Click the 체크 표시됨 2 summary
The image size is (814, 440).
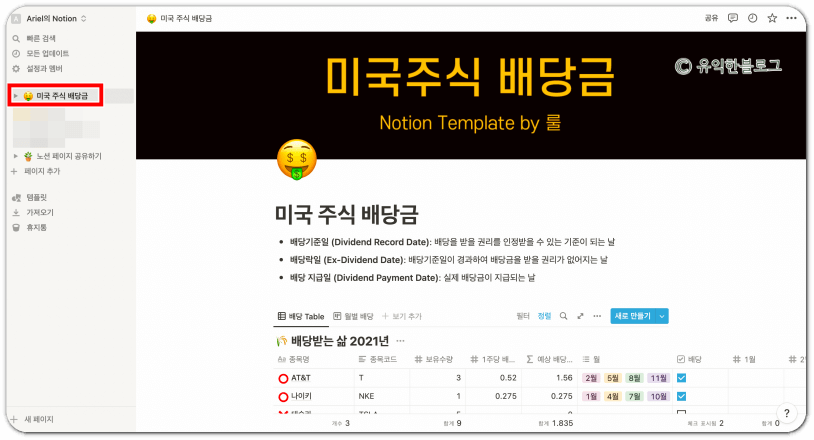click(x=705, y=423)
